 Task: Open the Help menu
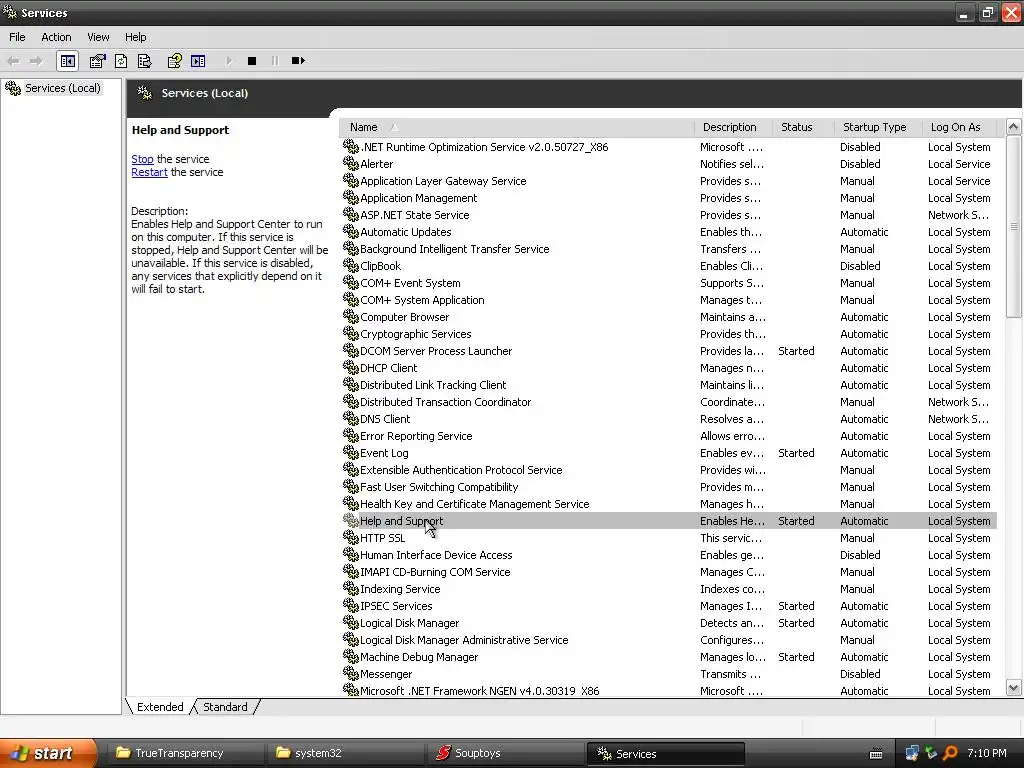coord(135,37)
